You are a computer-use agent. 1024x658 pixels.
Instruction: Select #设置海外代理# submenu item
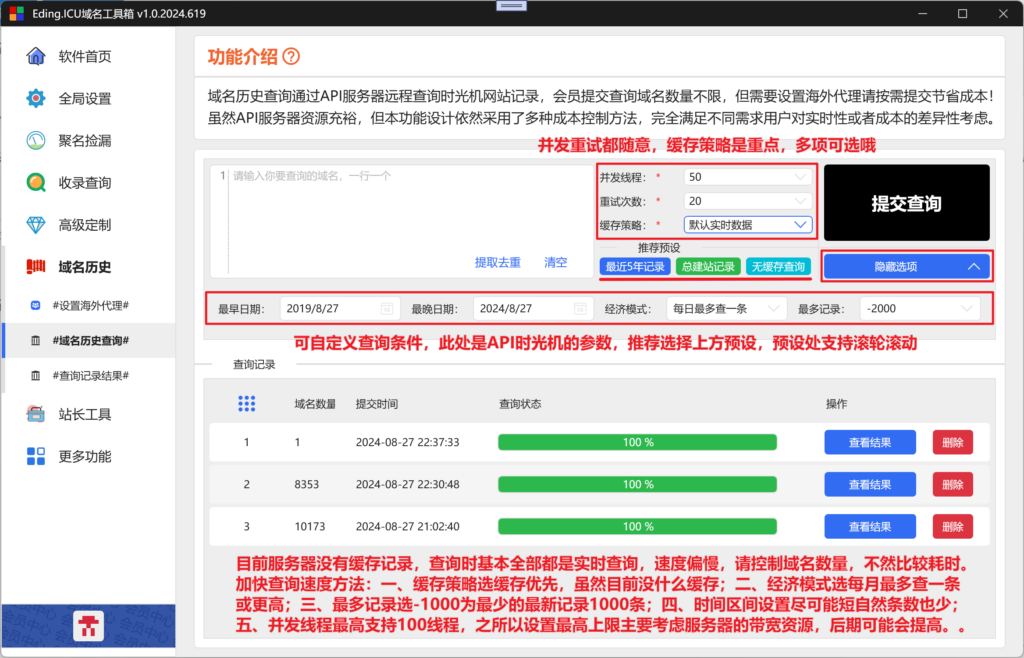point(91,306)
